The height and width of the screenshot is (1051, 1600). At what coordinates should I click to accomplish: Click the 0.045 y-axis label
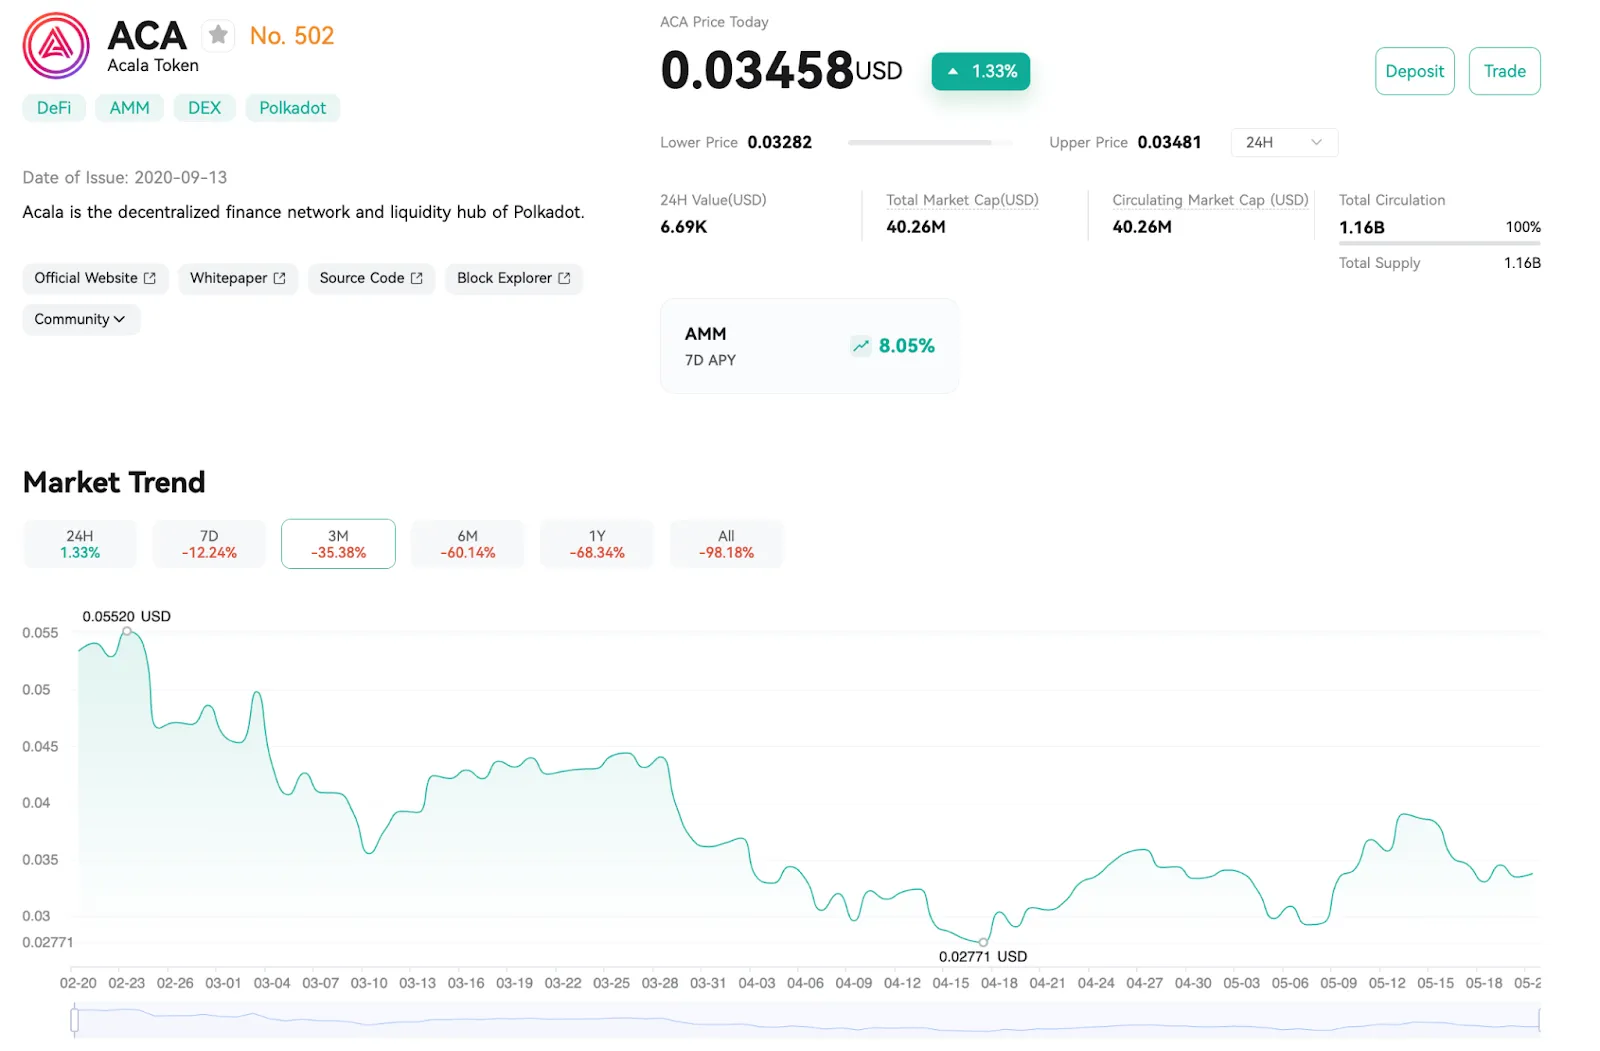point(40,746)
